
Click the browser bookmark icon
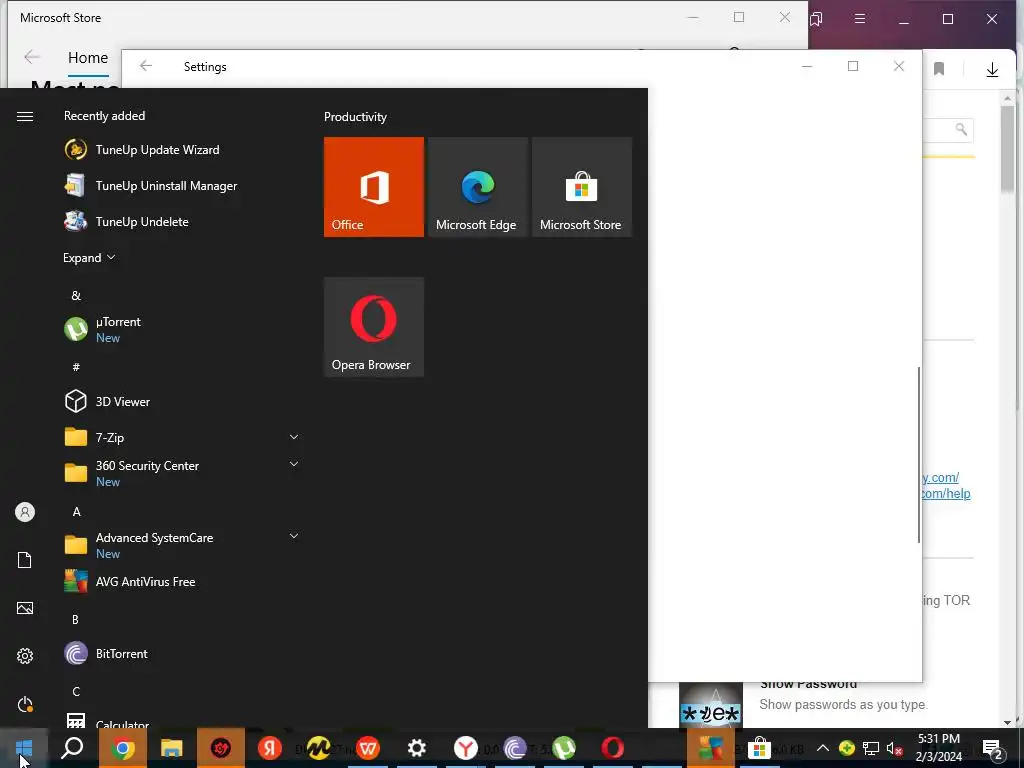(939, 69)
